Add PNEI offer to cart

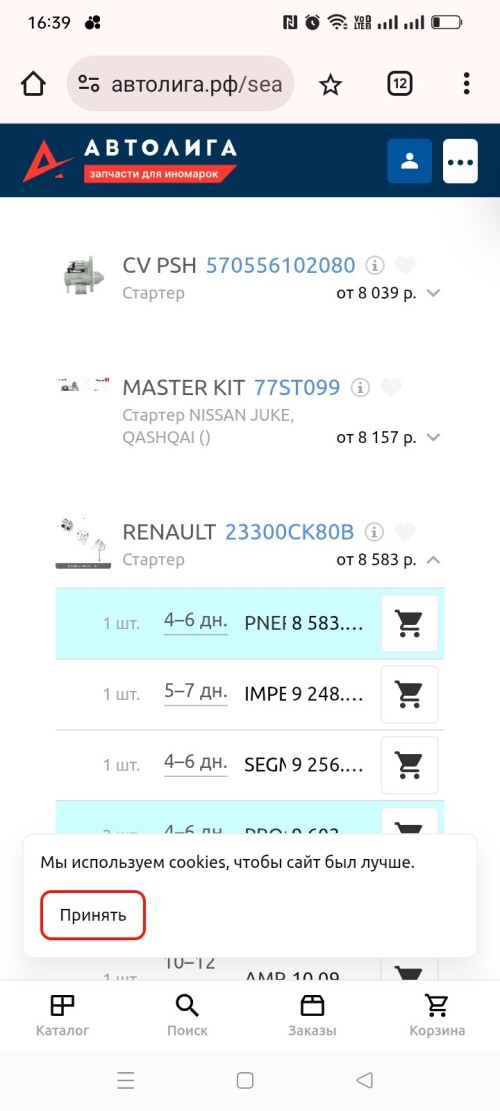click(409, 624)
